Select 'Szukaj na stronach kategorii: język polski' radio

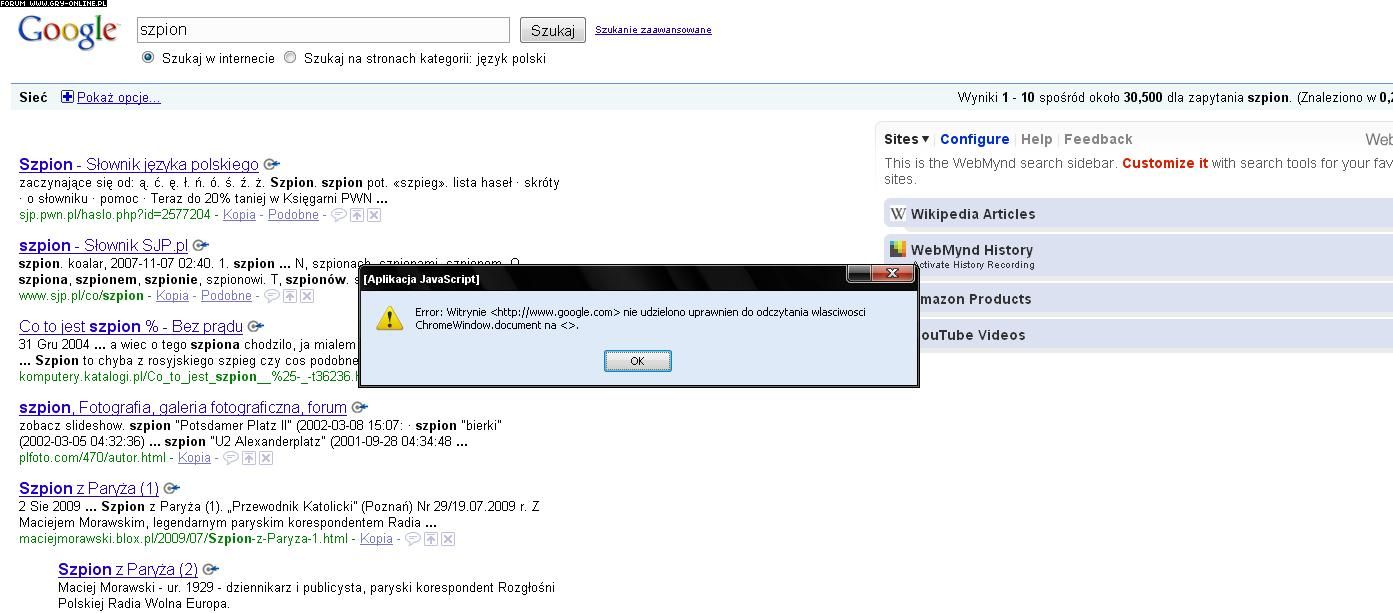coord(290,58)
